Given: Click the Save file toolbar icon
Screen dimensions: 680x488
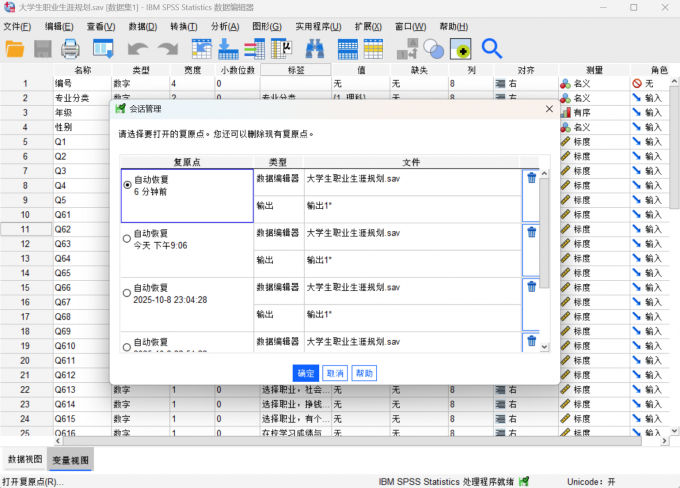Looking at the screenshot, I should (x=42, y=49).
